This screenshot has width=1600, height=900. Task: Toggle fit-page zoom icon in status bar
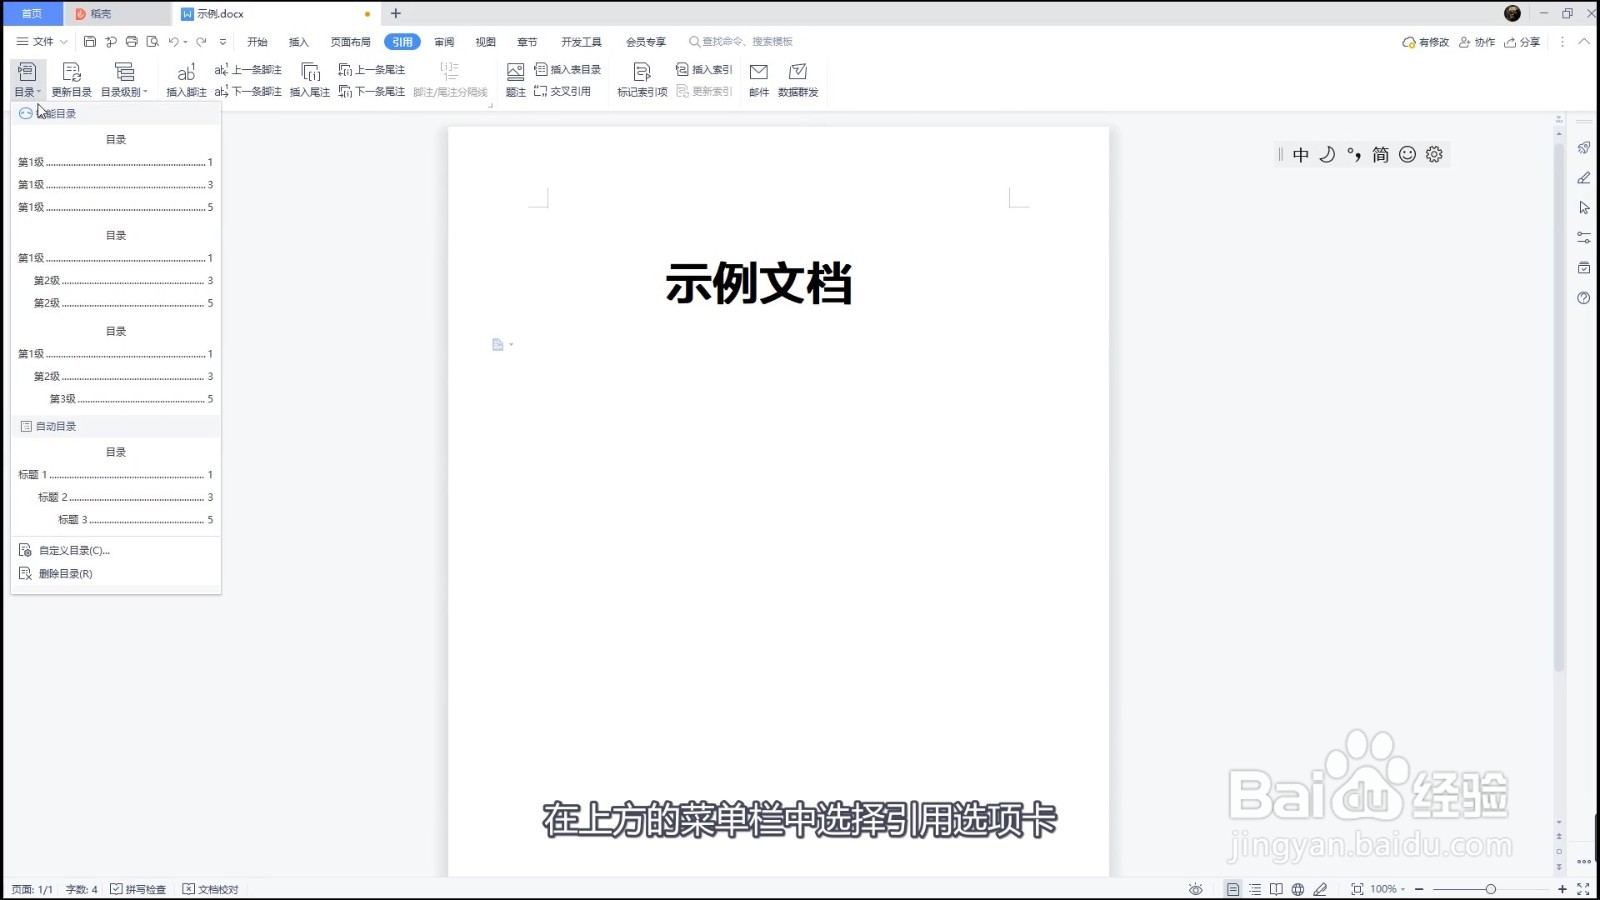tap(1357, 889)
